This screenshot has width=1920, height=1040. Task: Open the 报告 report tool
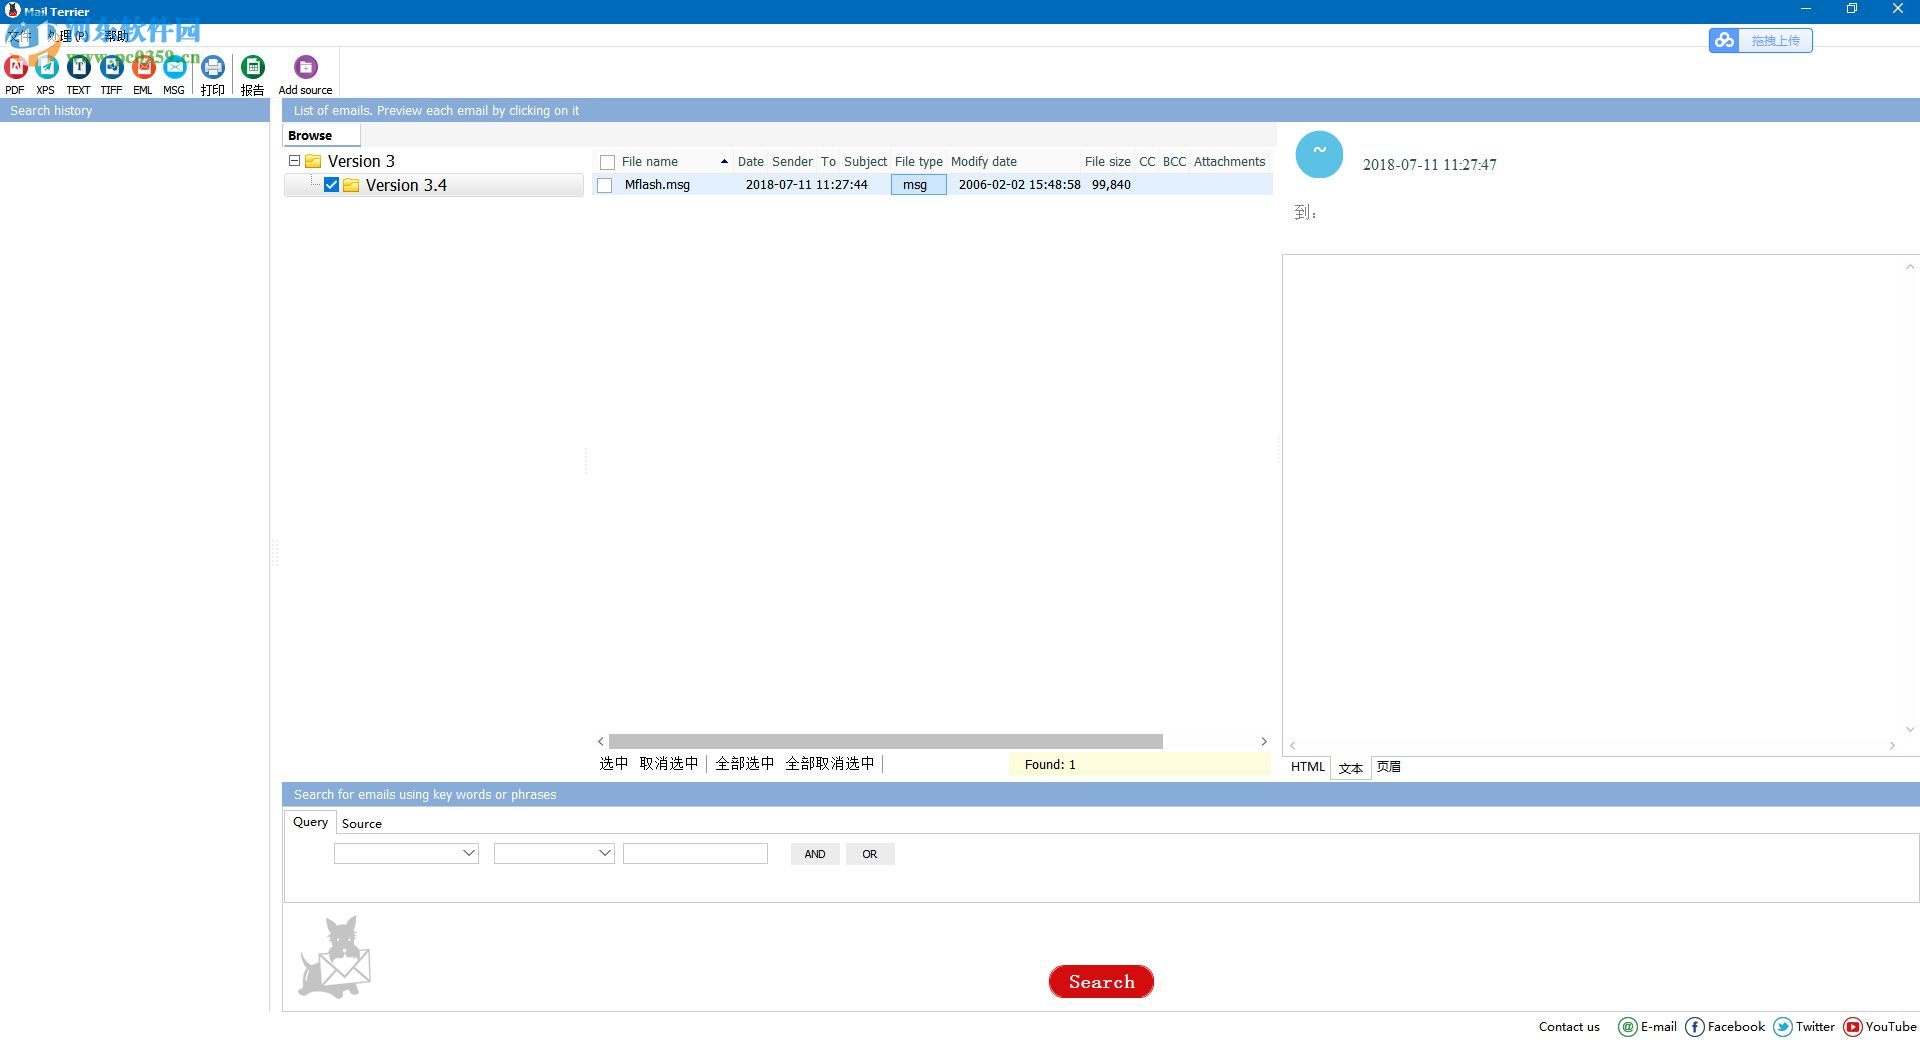(x=253, y=74)
